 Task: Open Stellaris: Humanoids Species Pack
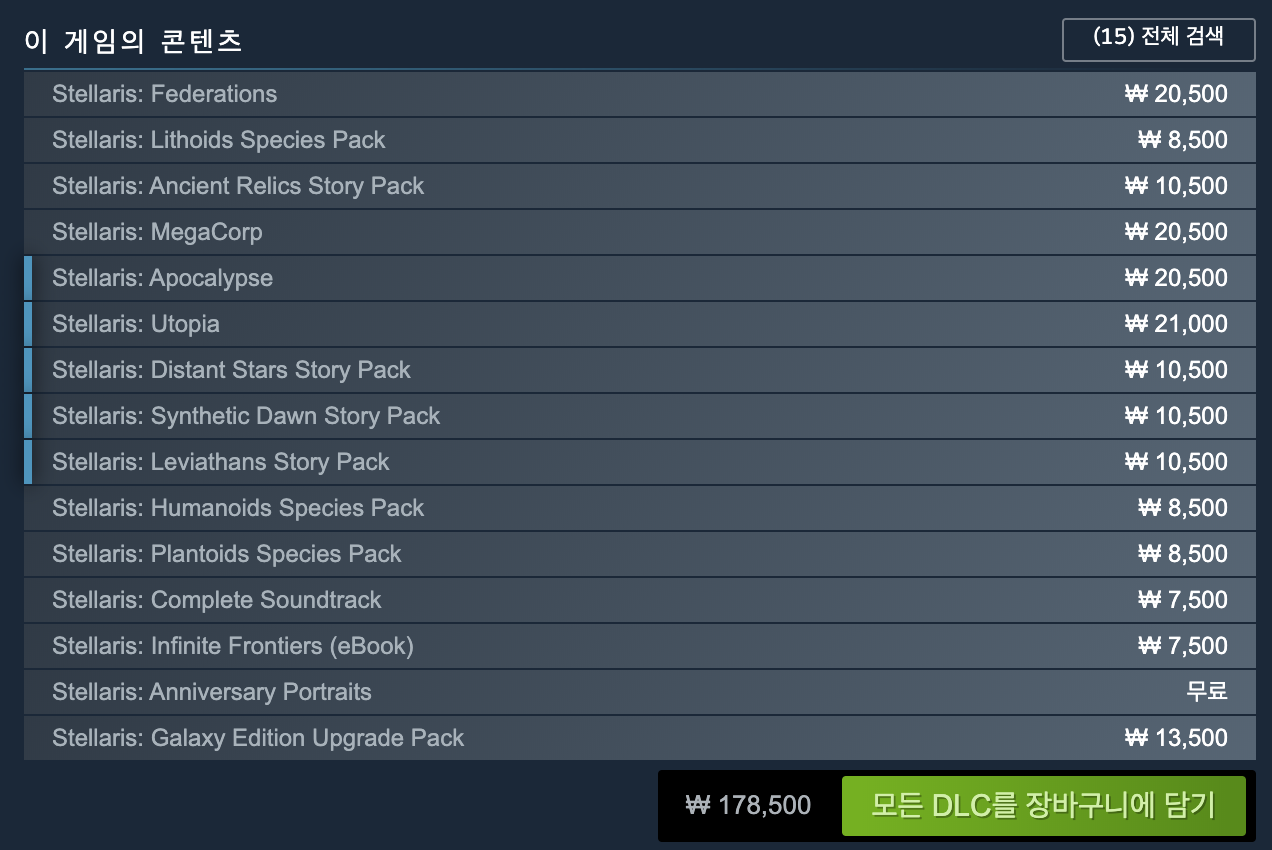click(x=238, y=508)
